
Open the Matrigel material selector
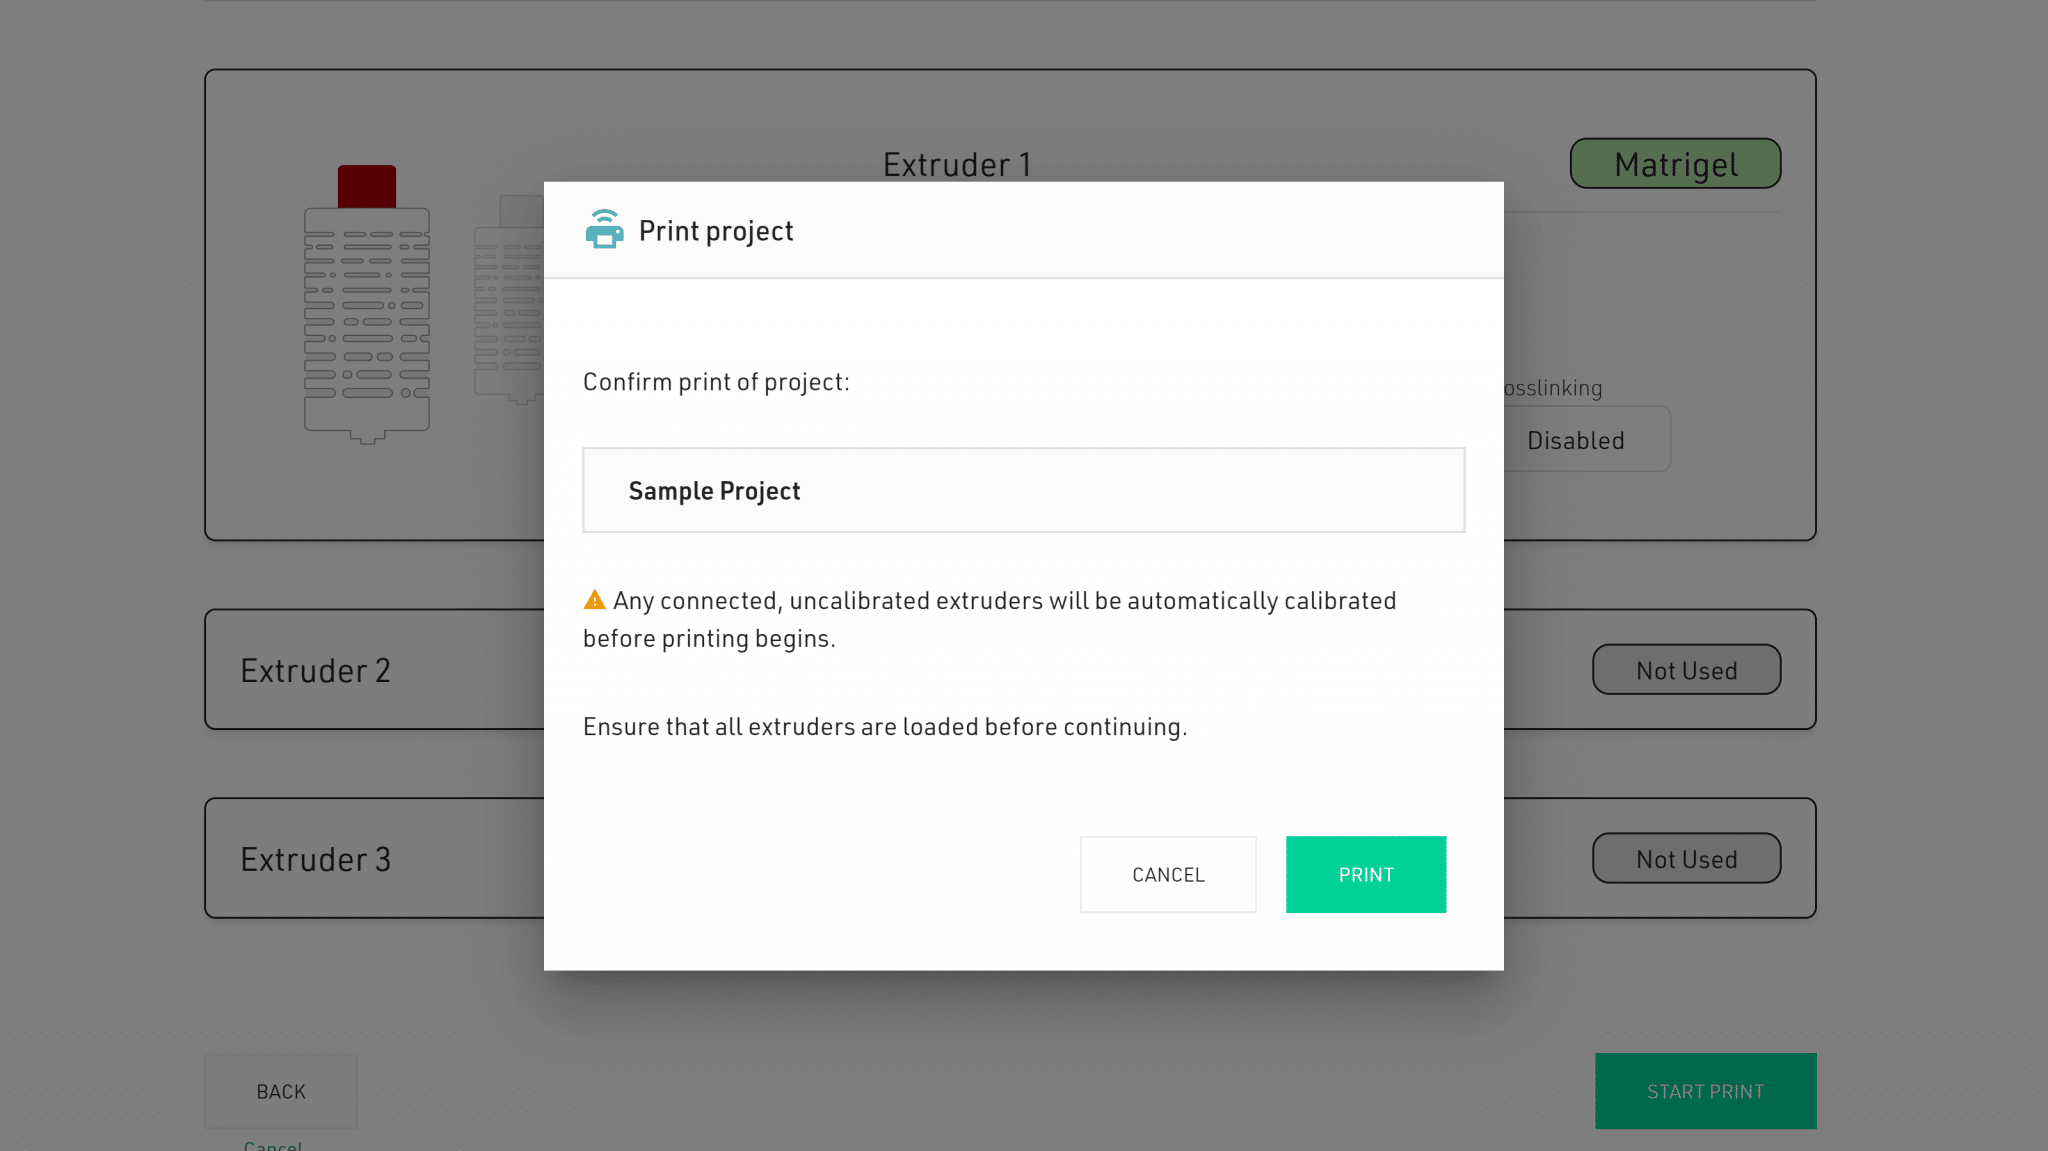click(1675, 164)
